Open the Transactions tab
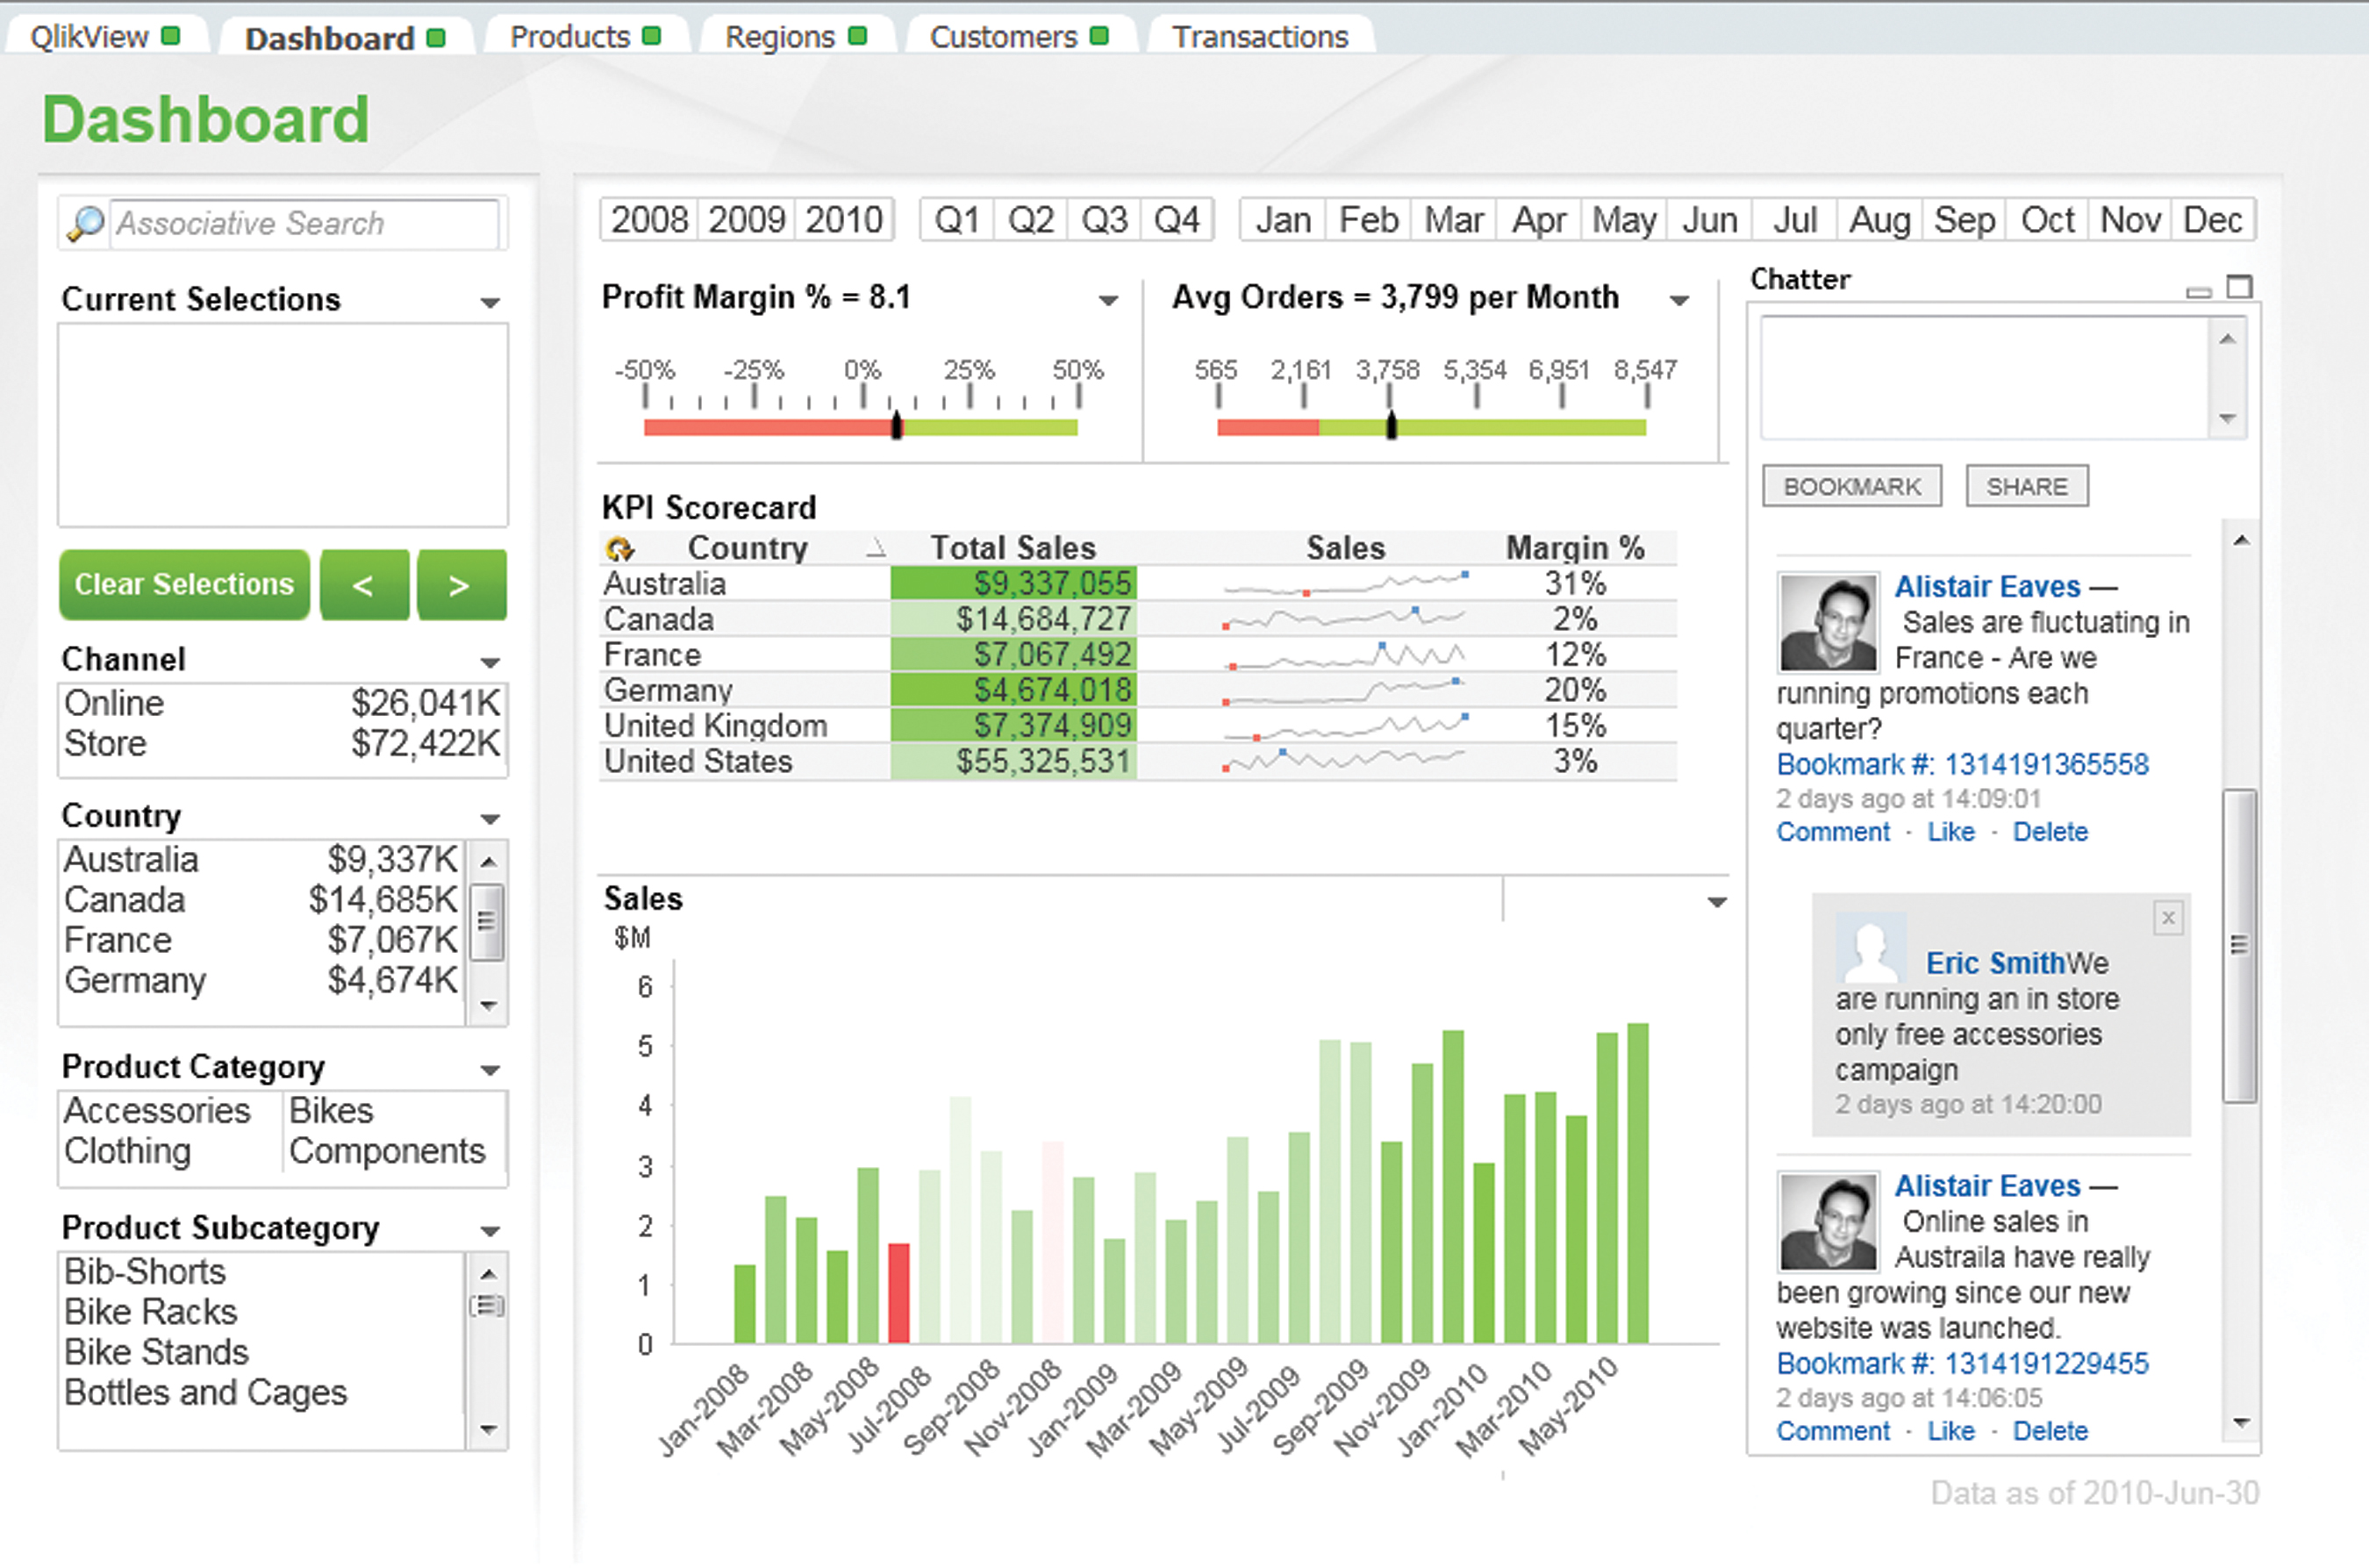The image size is (2369, 1568). click(1259, 37)
